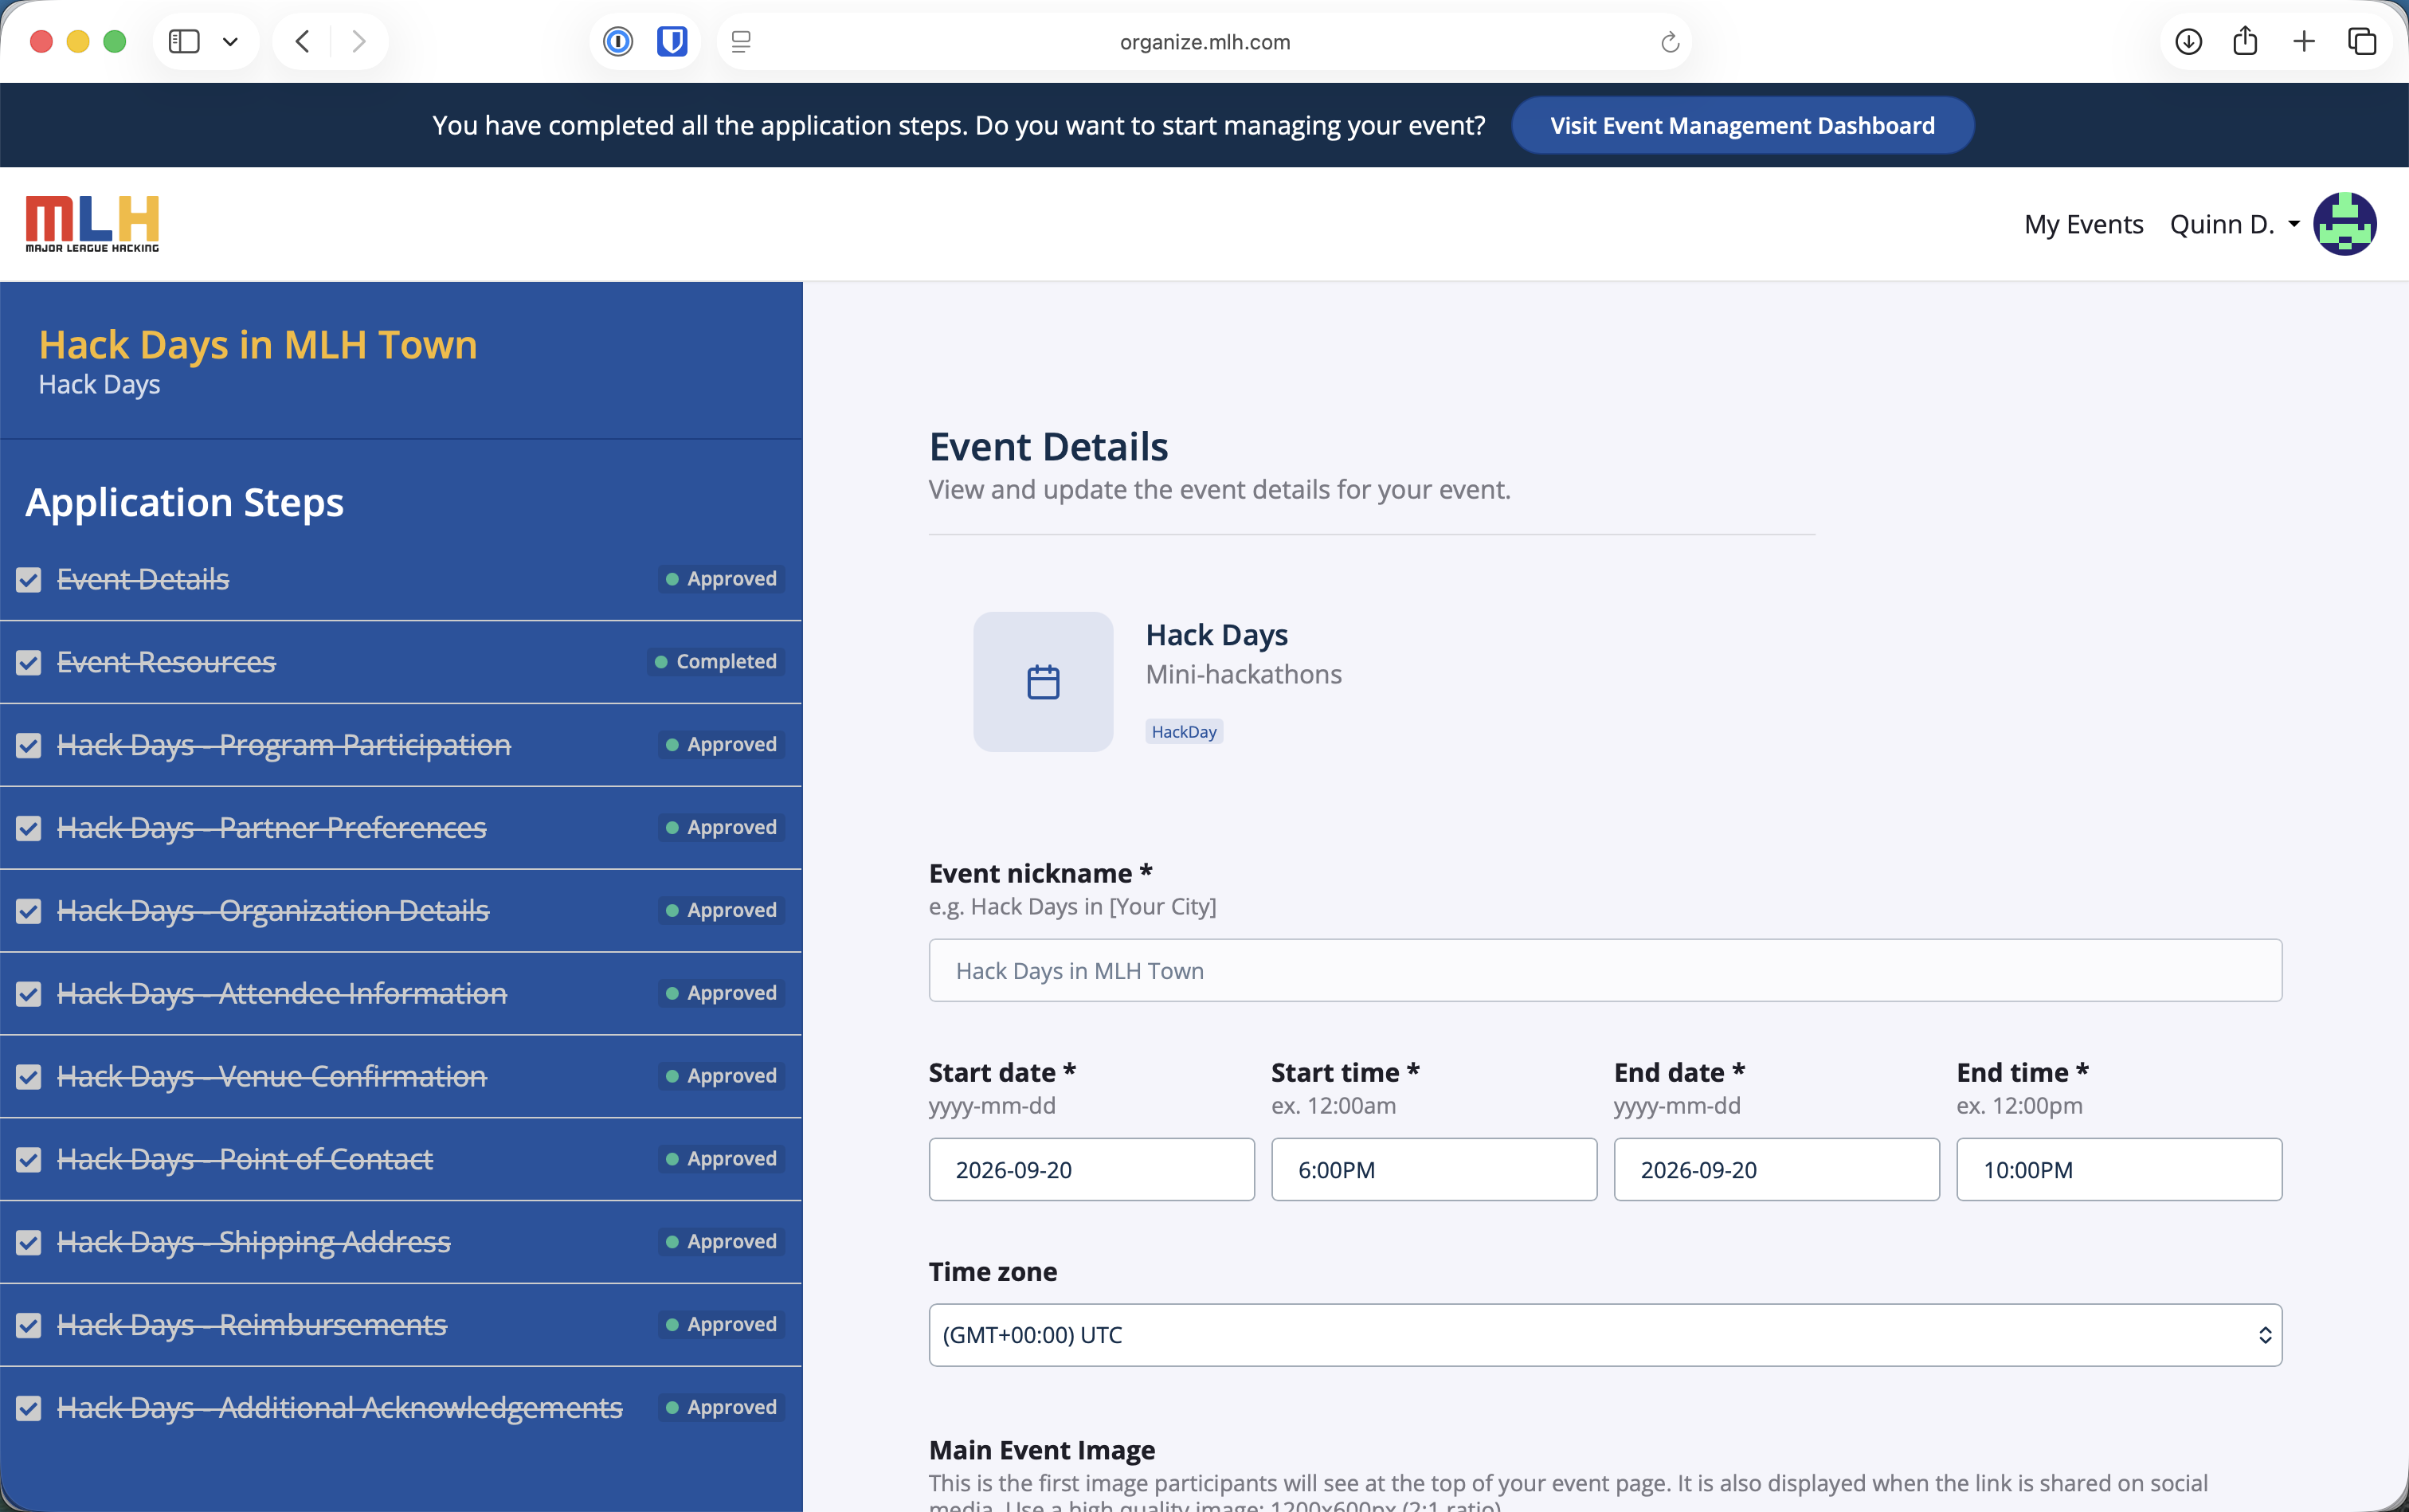Toggle the Program Participation step checkbox
Image resolution: width=2409 pixels, height=1512 pixels.
point(29,746)
